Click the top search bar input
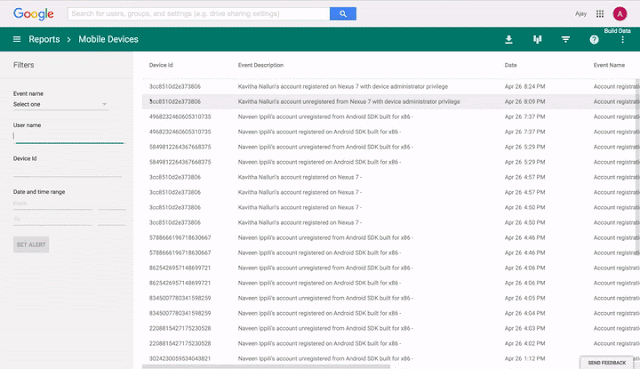This screenshot has width=640, height=369. tap(199, 13)
